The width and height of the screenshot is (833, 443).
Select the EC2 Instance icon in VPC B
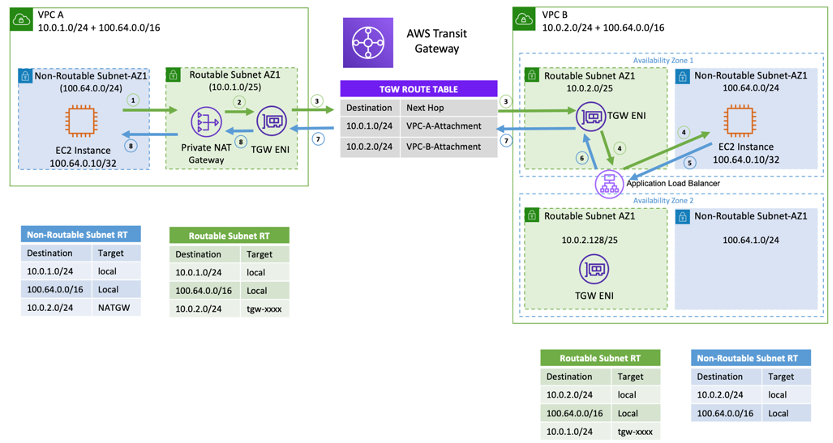click(x=741, y=121)
